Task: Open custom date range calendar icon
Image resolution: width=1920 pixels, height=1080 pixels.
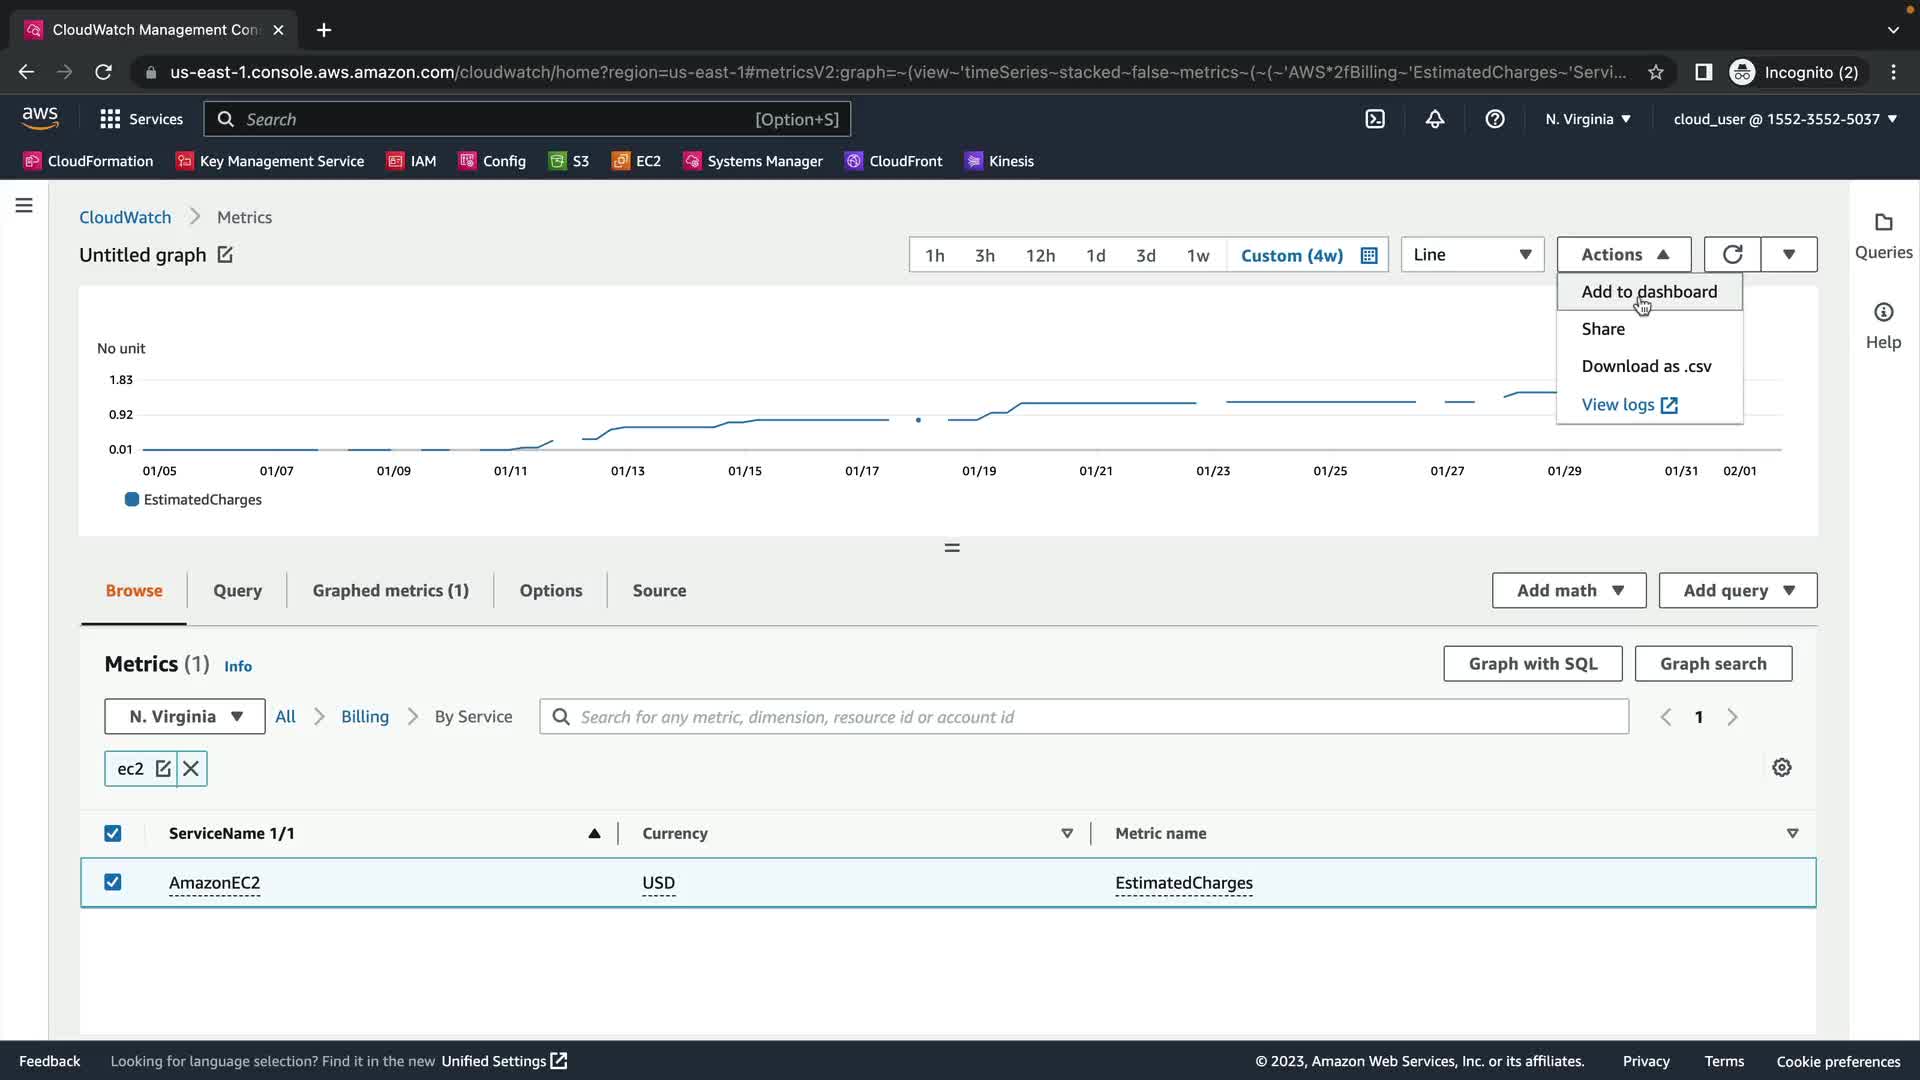Action: click(1369, 255)
